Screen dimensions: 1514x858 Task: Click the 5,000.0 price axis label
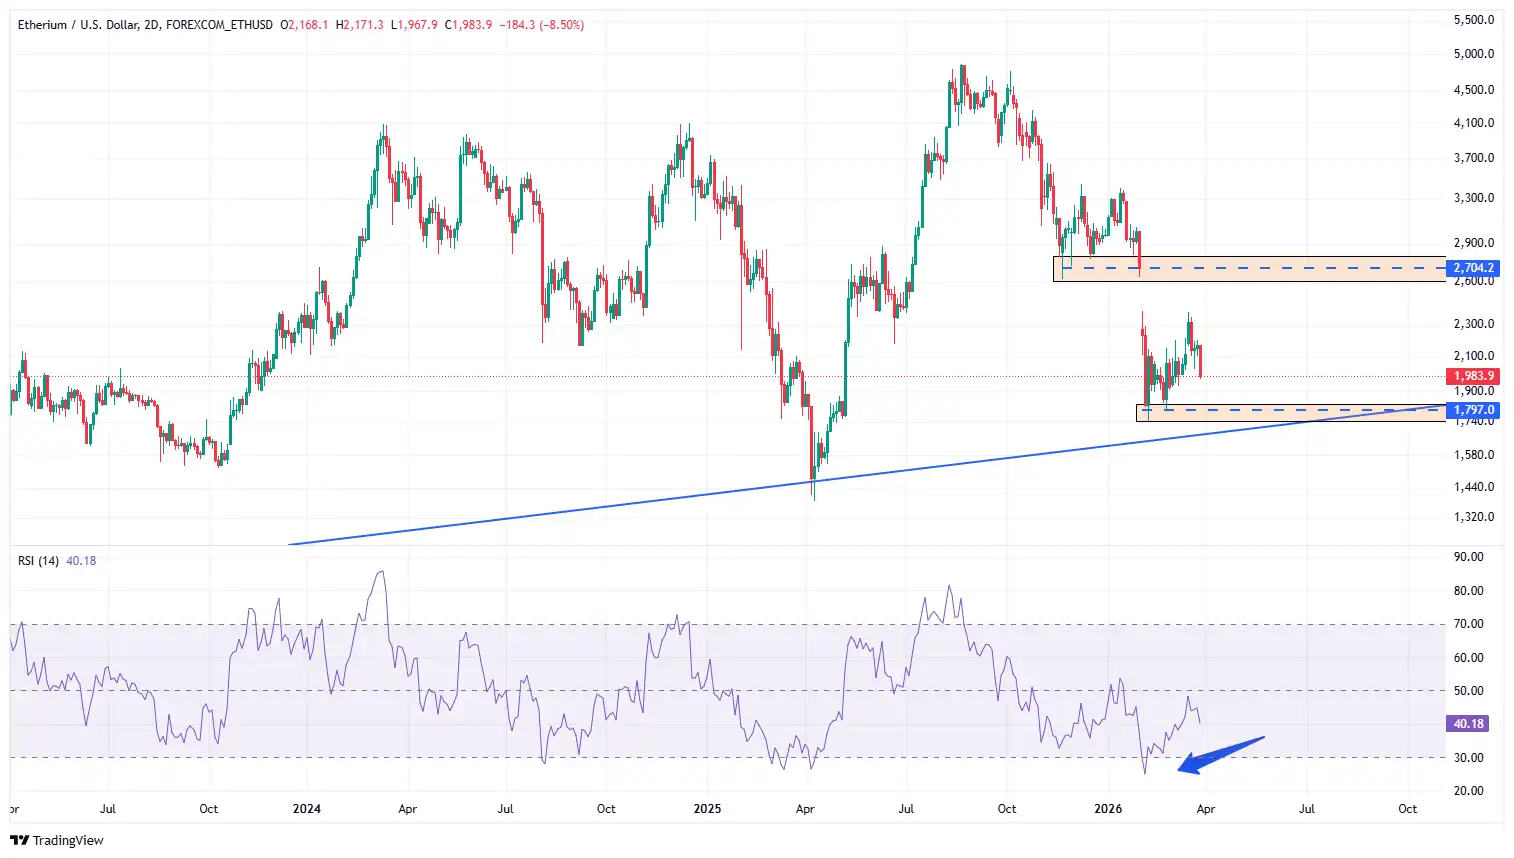[x=1473, y=54]
